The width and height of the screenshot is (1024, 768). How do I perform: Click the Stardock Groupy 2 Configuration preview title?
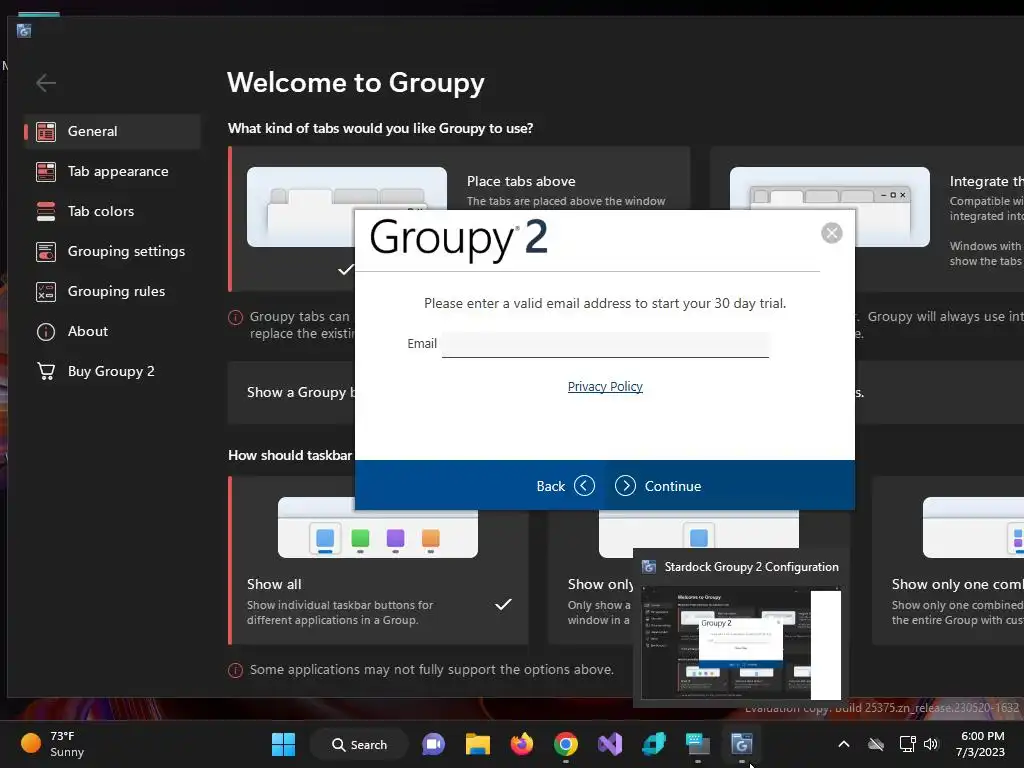[751, 567]
